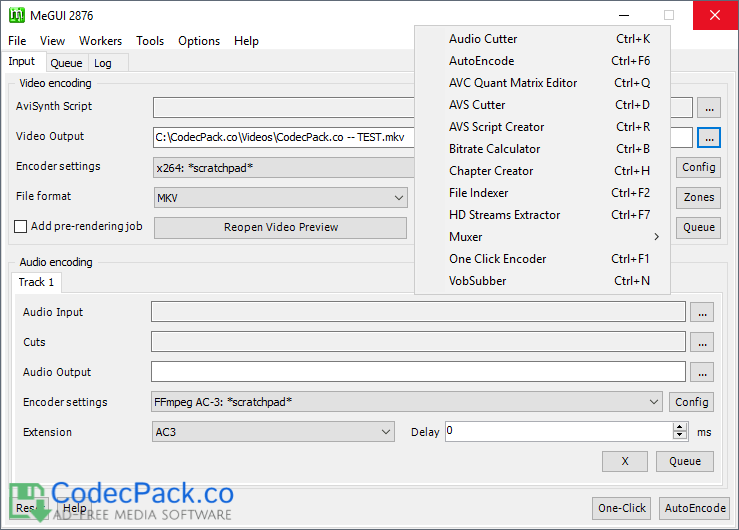
Task: Open FFmpeg AC-3 encoder settings dropdown
Action: click(x=407, y=402)
